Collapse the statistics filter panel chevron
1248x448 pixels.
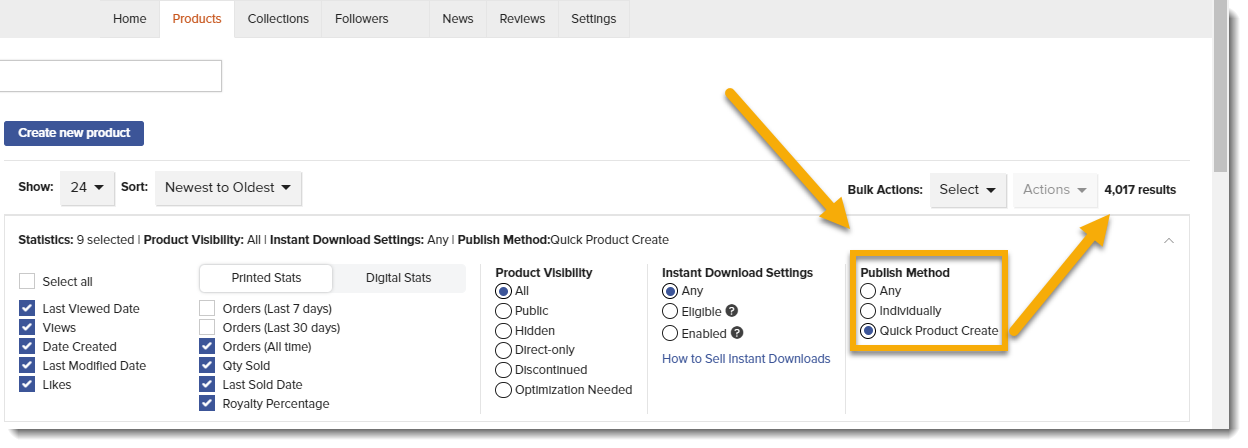pos(1169,240)
